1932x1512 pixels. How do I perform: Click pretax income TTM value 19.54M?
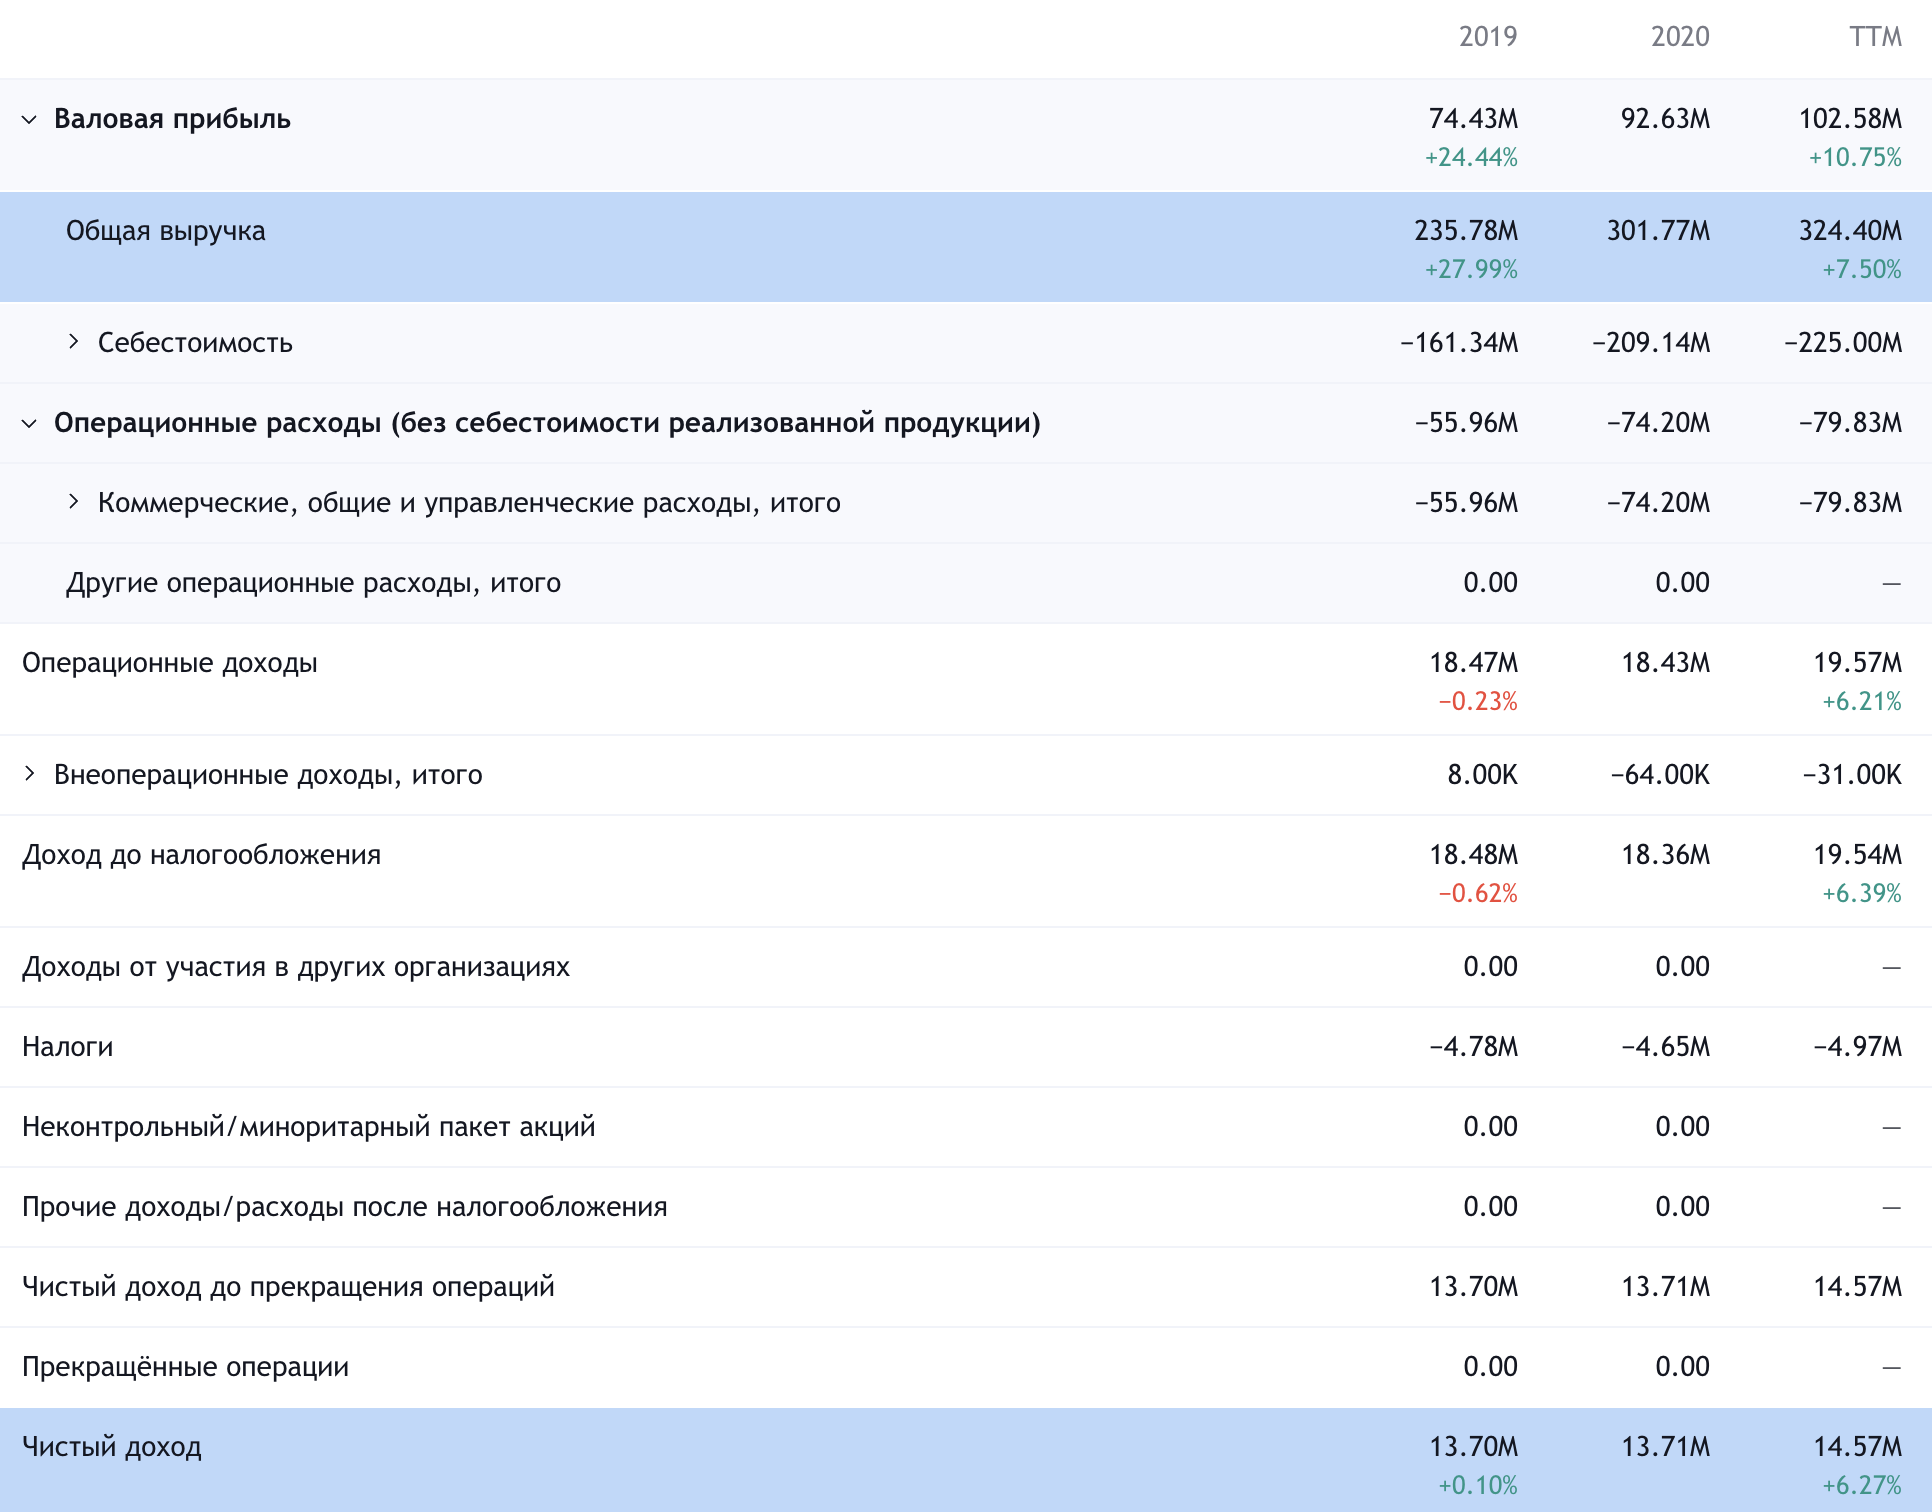click(1858, 855)
